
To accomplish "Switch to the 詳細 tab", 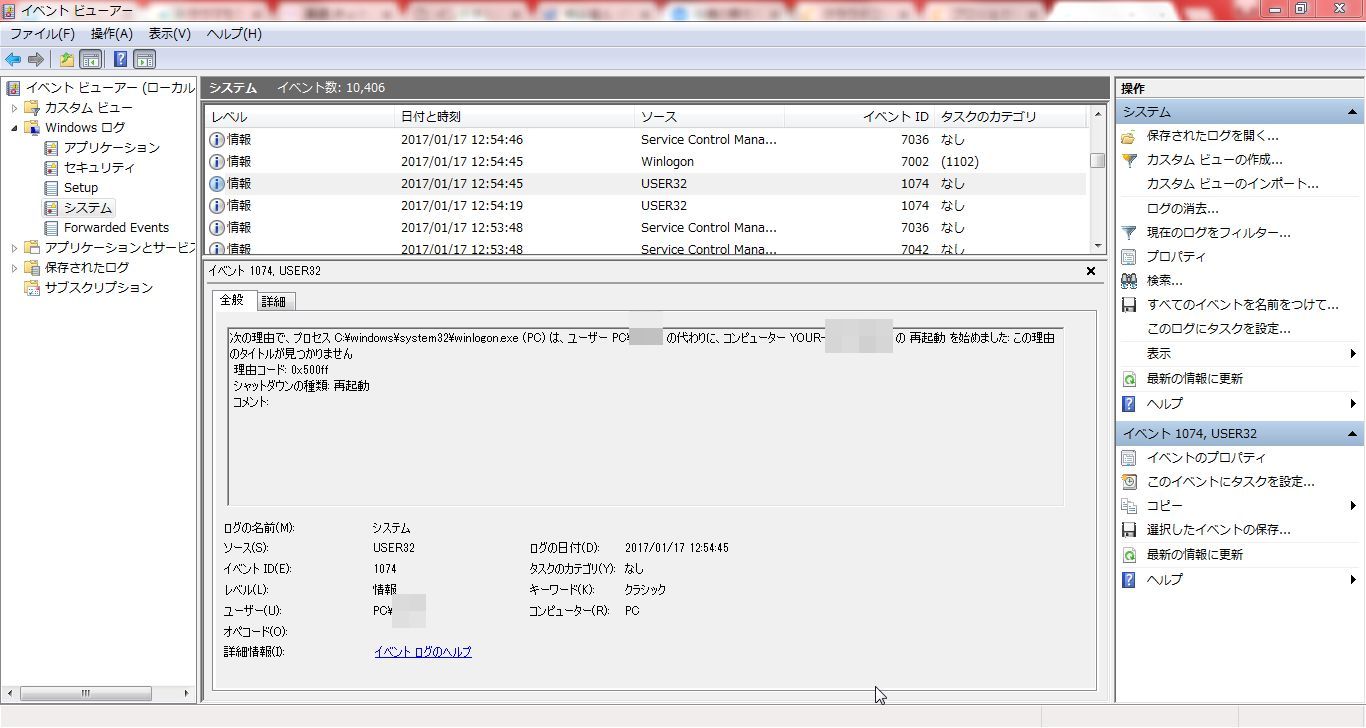I will (273, 301).
